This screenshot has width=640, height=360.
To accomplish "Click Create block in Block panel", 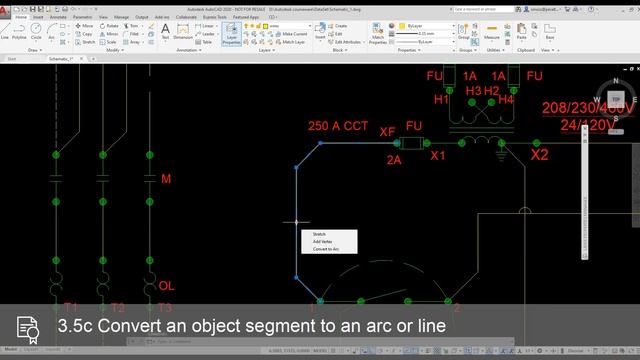I will click(338, 26).
